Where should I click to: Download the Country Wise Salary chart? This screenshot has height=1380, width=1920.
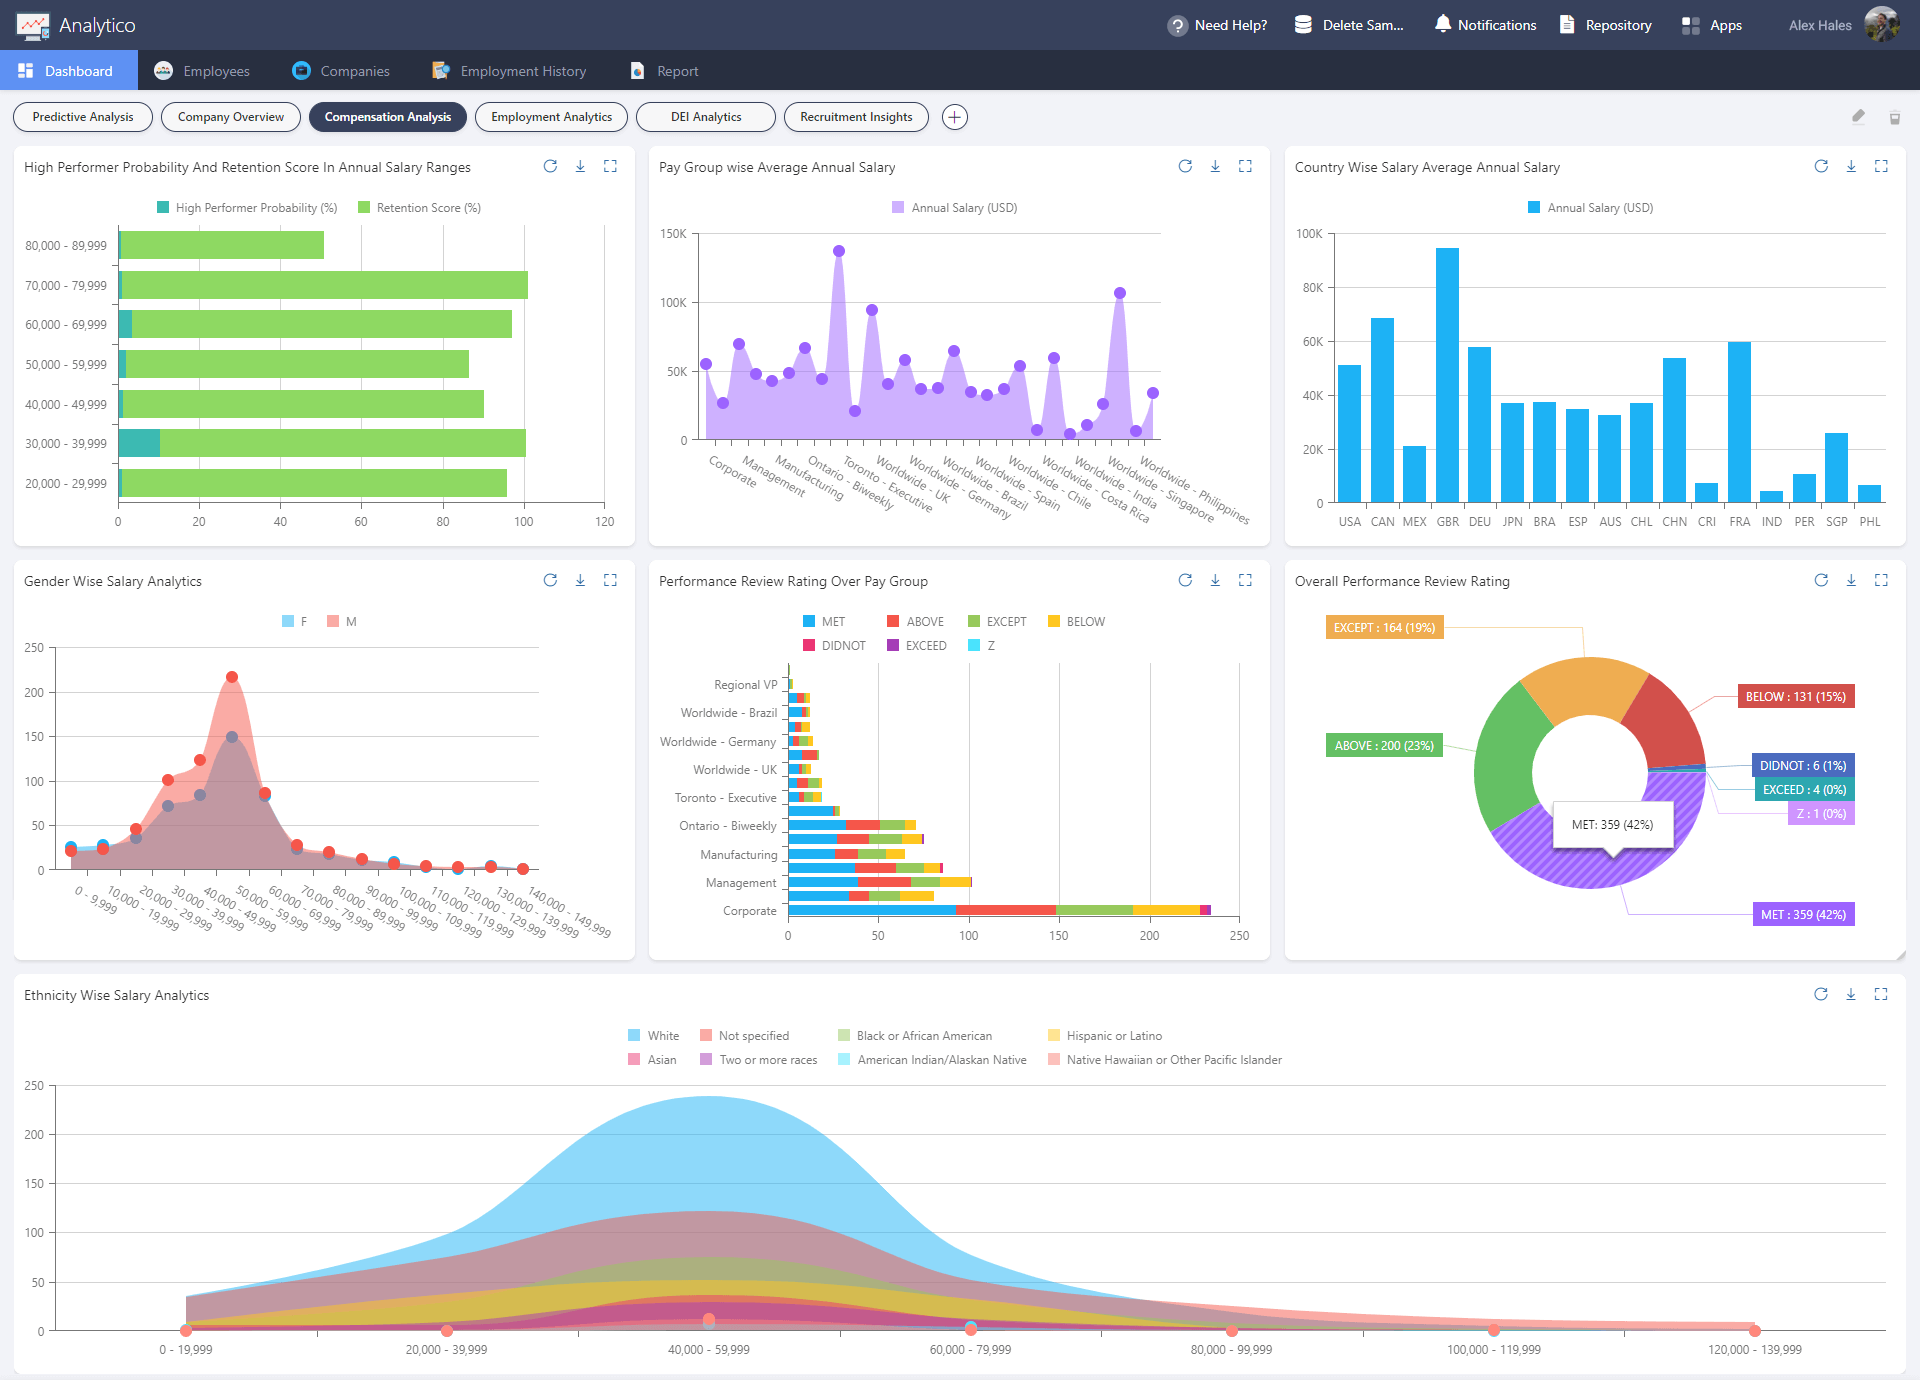click(1851, 166)
